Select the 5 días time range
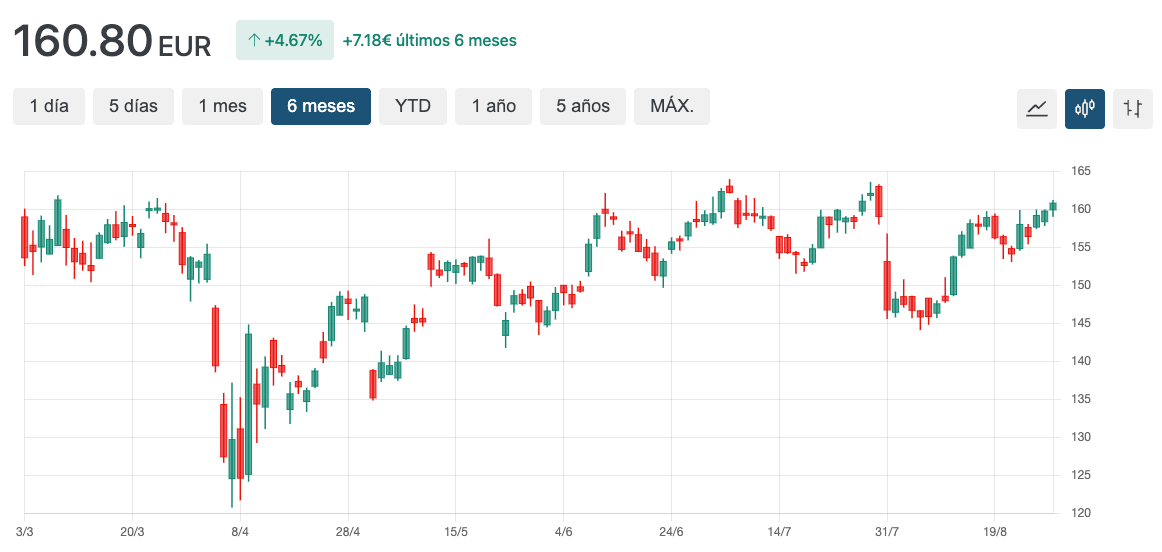The image size is (1162, 552). [133, 106]
